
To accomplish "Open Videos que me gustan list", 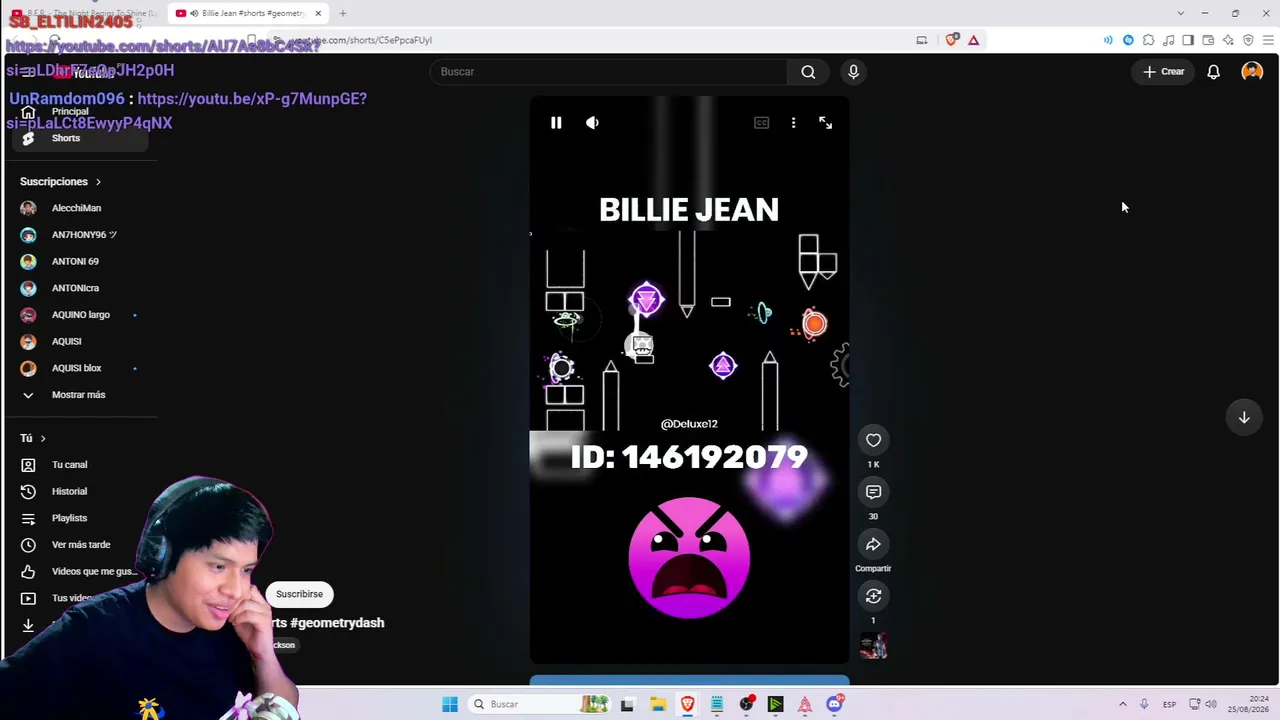I will click(80, 571).
